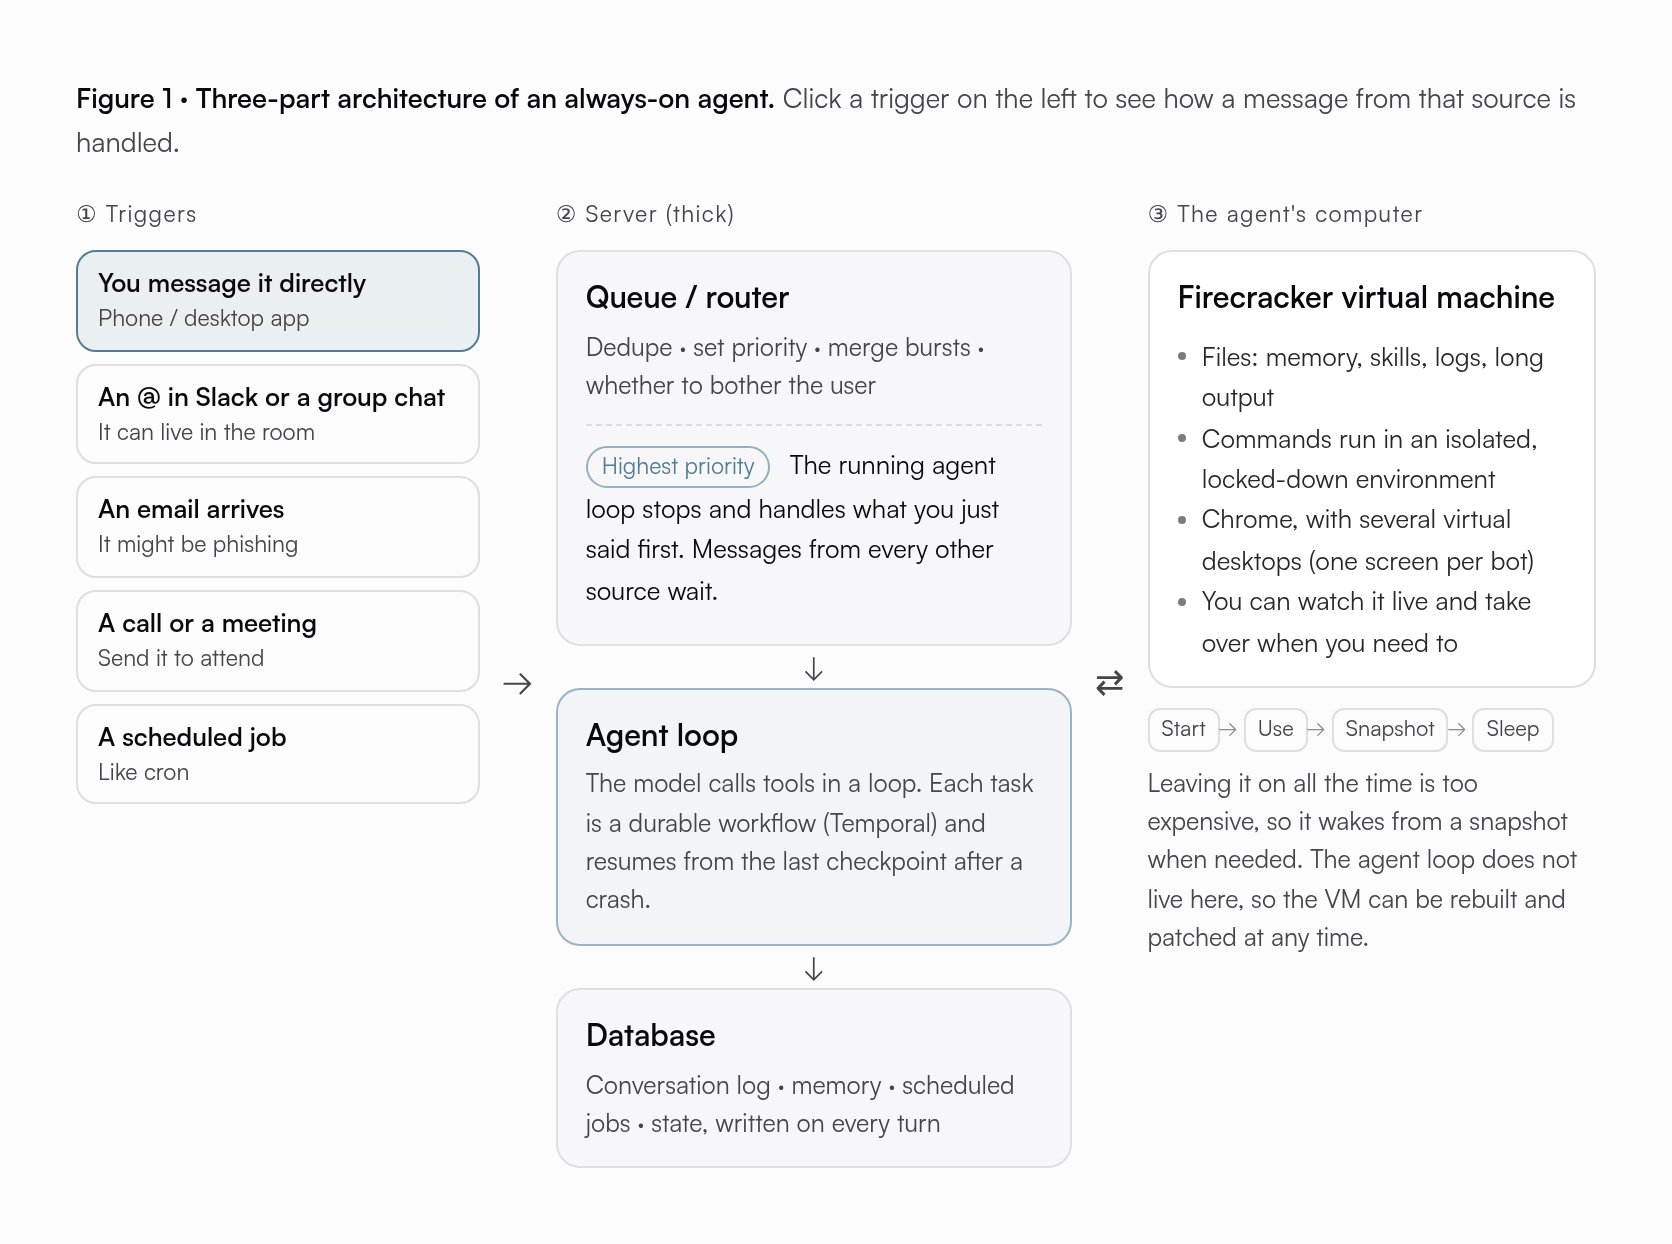1672x1244 pixels.
Task: Select the 'A scheduled job' trigger
Action: click(x=278, y=754)
